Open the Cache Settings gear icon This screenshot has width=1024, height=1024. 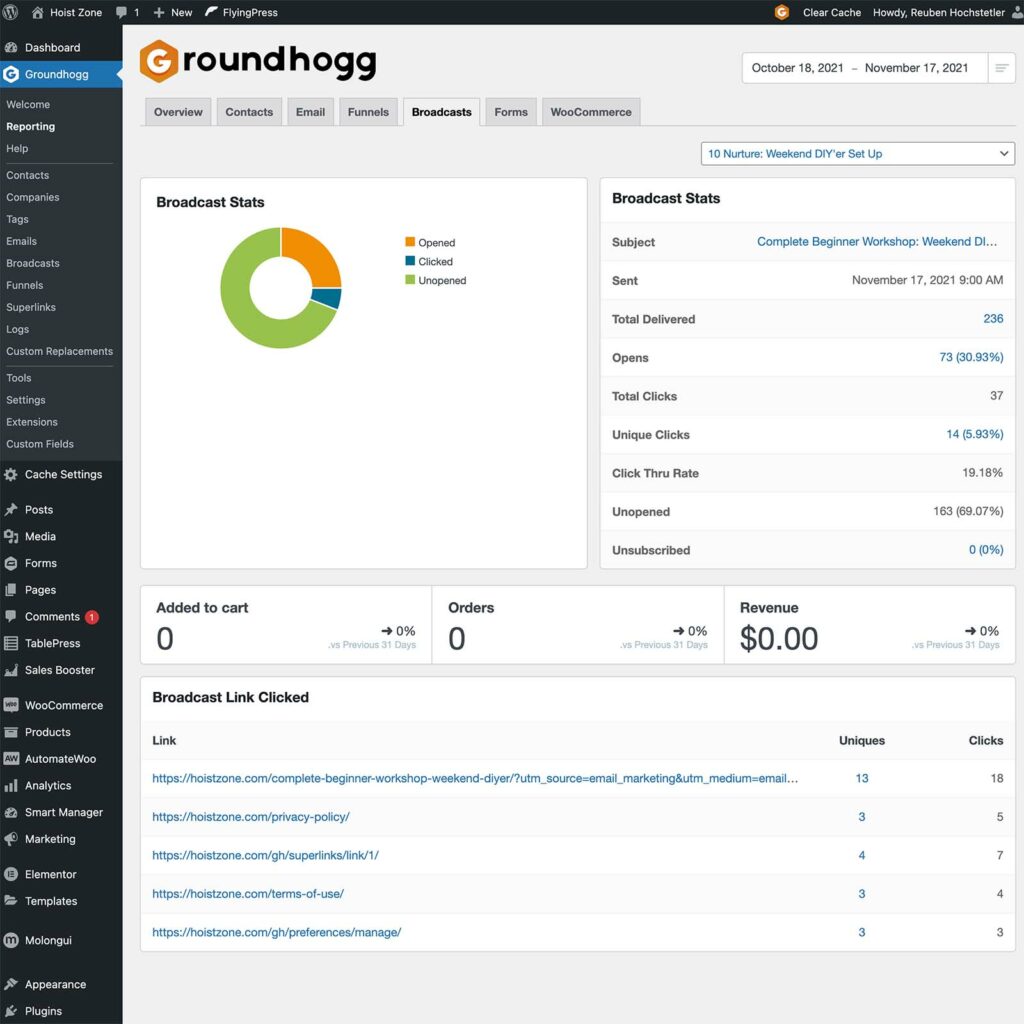coord(12,474)
